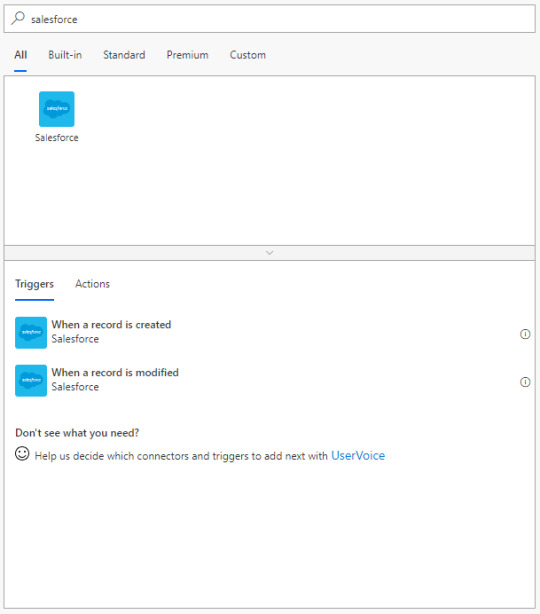Click the Salesforce icon beside "When a record is created"

pyautogui.click(x=31, y=332)
